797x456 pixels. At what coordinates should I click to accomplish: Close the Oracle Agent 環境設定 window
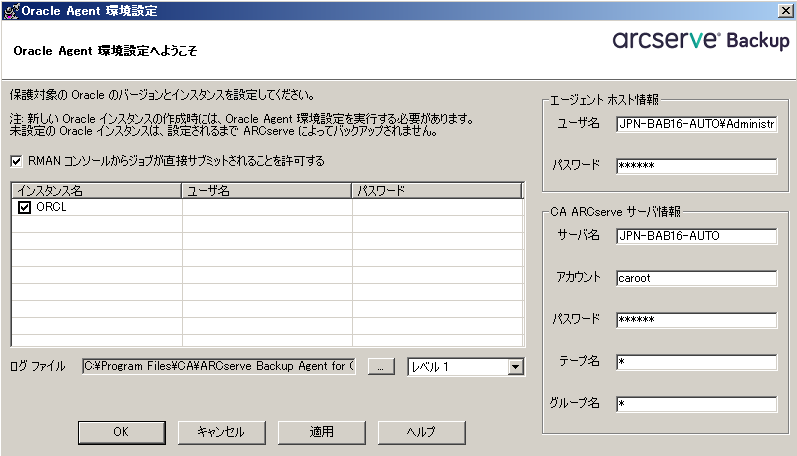[x=785, y=11]
